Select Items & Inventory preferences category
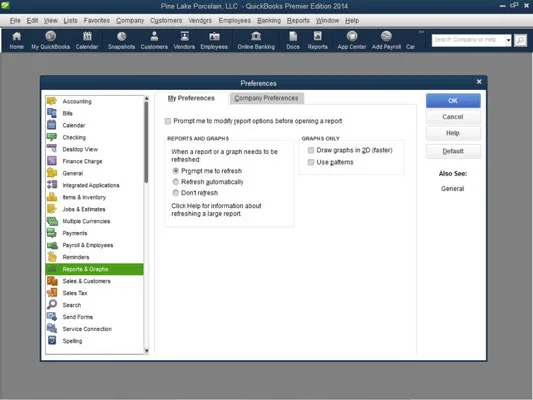This screenshot has height=400, width=533. 94,197
